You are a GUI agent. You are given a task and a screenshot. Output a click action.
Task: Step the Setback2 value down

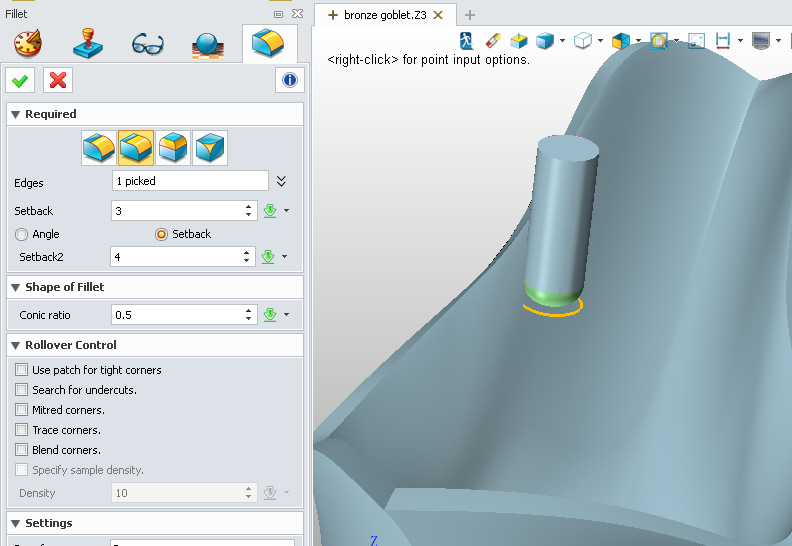[246, 261]
